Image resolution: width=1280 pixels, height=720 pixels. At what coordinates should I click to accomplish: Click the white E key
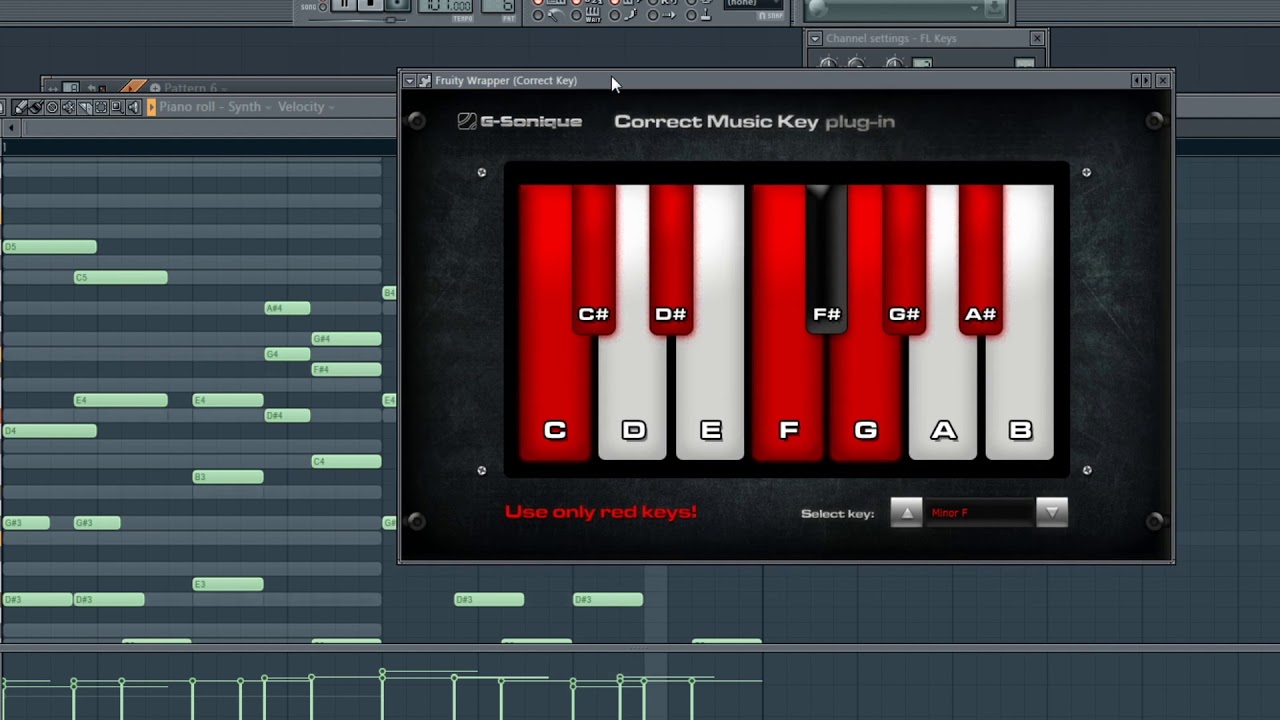pos(710,400)
